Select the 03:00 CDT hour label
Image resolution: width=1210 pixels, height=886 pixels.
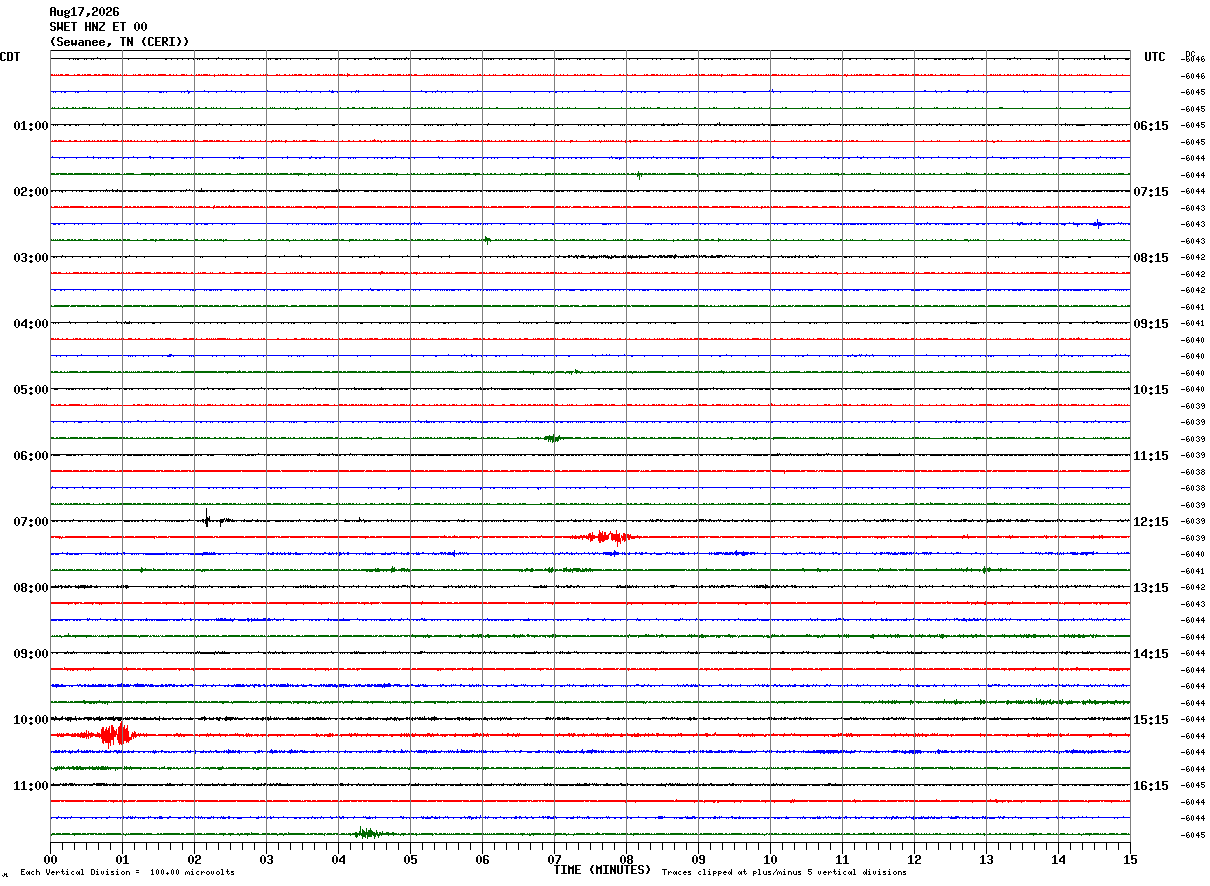pyautogui.click(x=31, y=258)
